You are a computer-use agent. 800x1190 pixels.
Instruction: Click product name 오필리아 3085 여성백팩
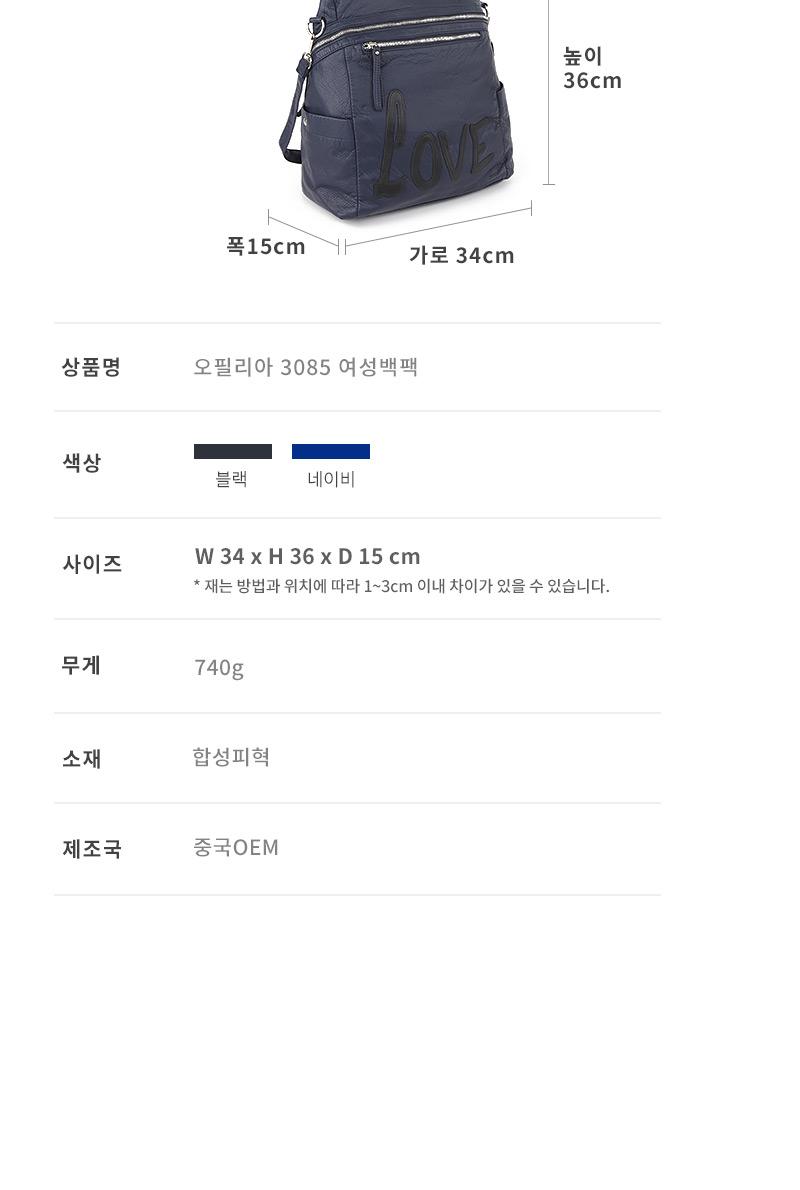click(305, 367)
